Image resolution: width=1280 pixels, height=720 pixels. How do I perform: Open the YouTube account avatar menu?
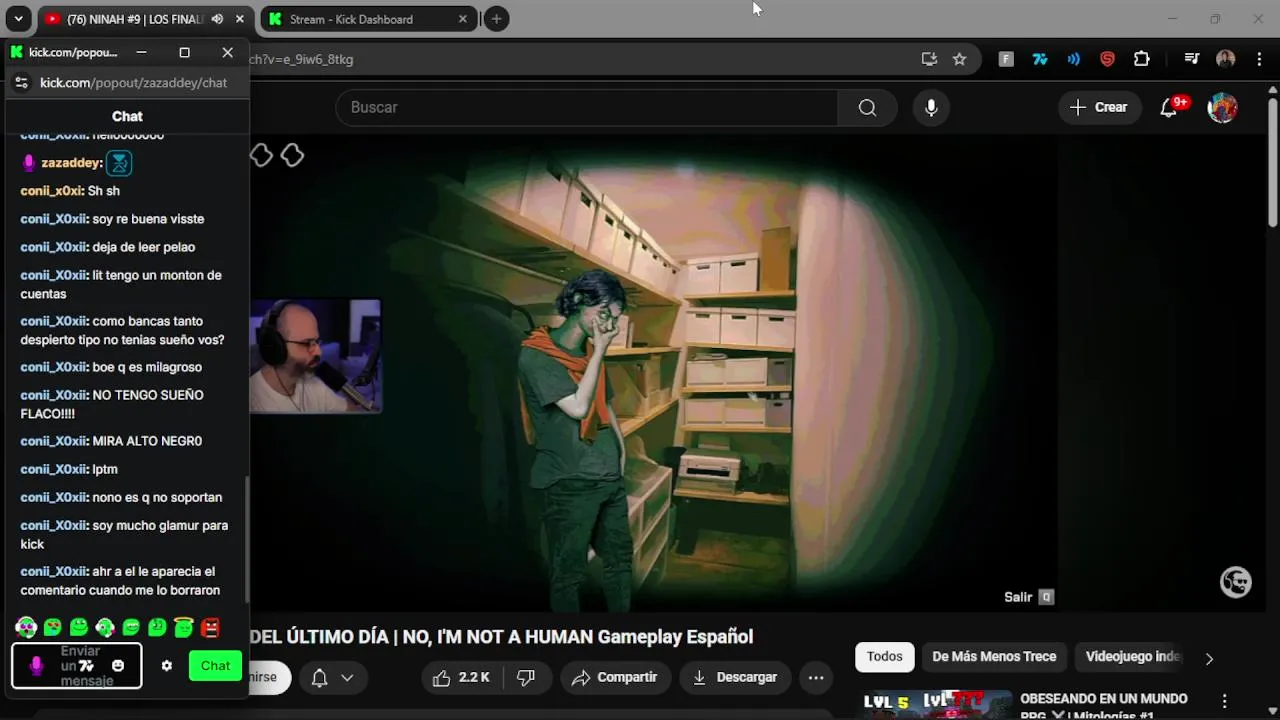pos(1222,107)
